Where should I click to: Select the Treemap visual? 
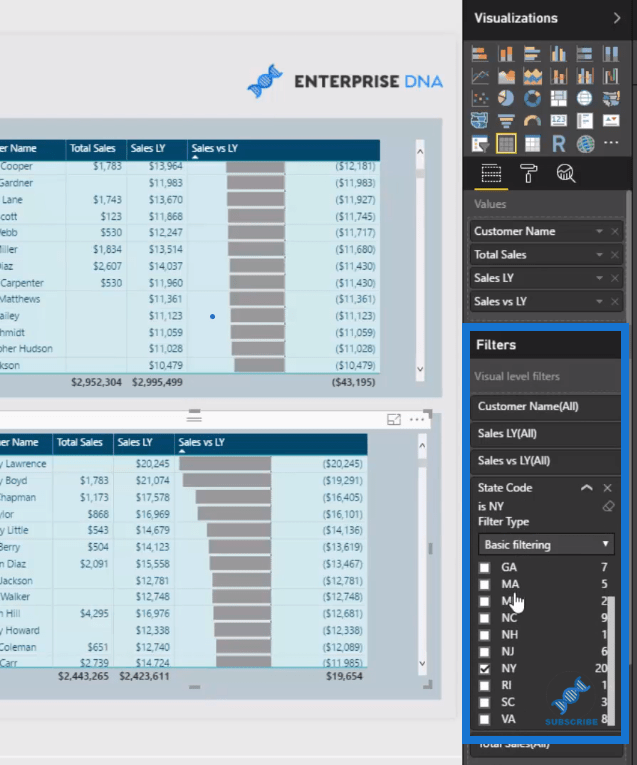pyautogui.click(x=558, y=99)
